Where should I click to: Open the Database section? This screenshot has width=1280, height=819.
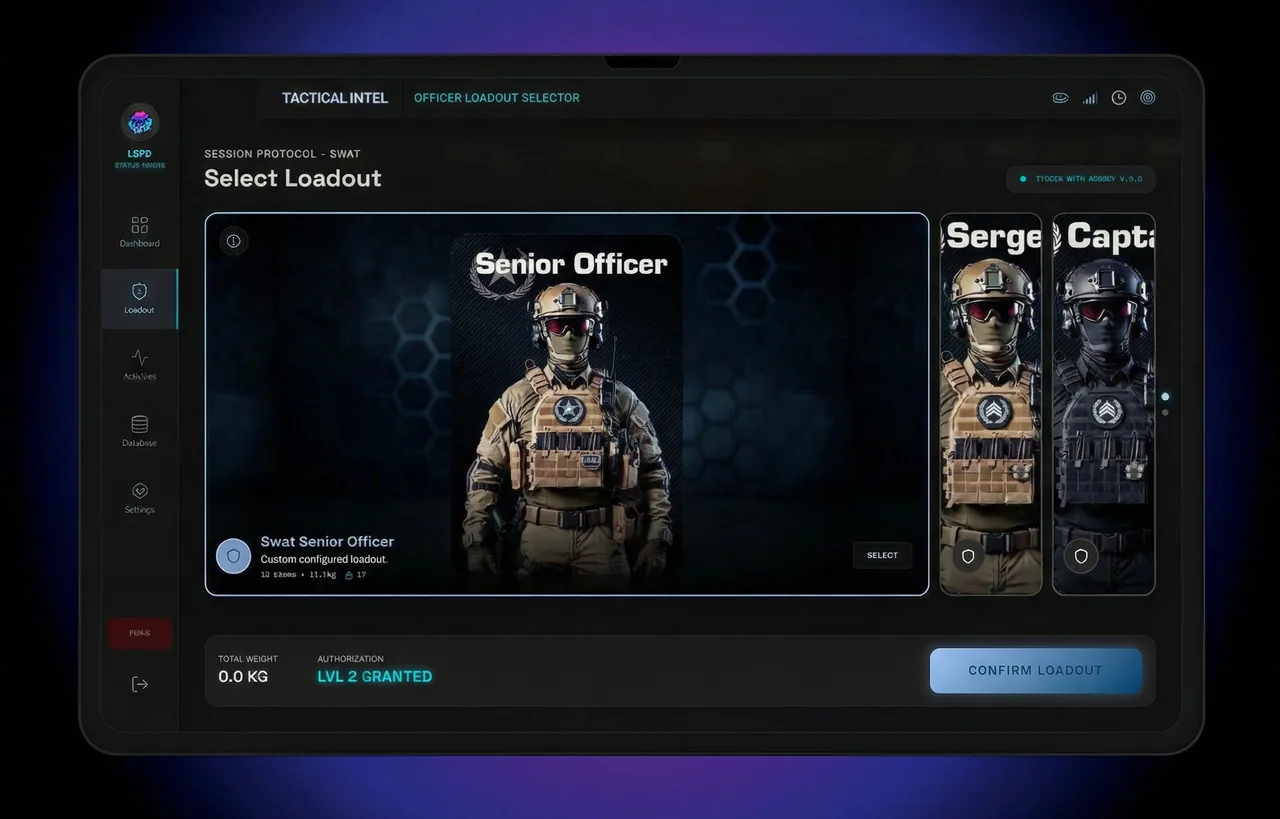click(140, 430)
